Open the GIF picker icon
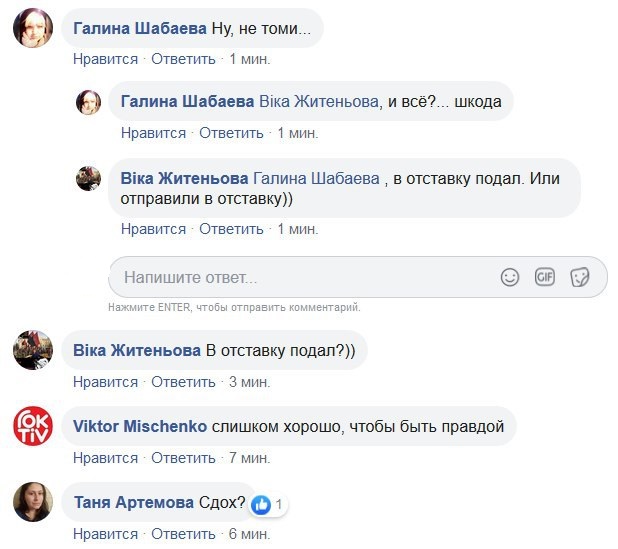The image size is (618, 549). pyautogui.click(x=544, y=277)
